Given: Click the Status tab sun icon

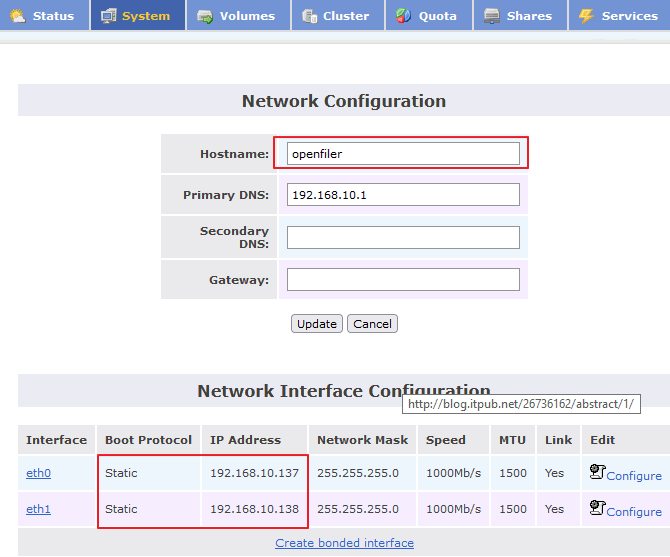Looking at the screenshot, I should pos(18,16).
